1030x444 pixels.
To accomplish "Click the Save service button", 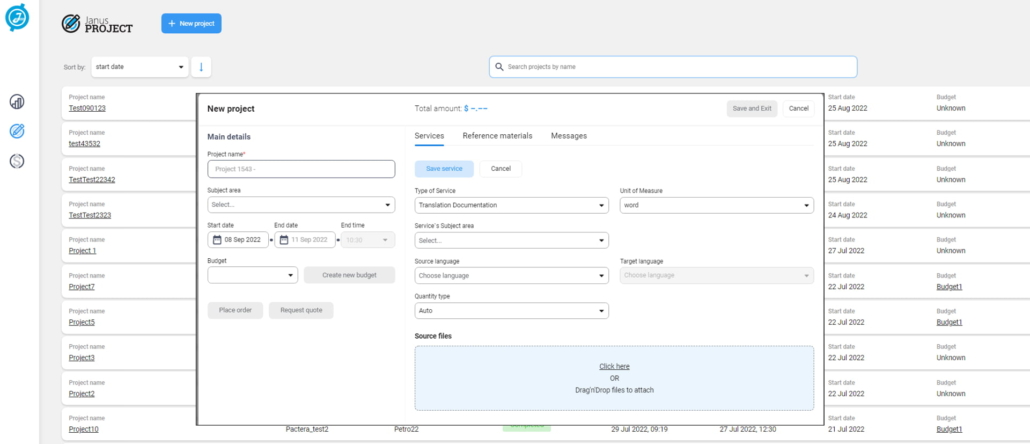I will [x=444, y=169].
